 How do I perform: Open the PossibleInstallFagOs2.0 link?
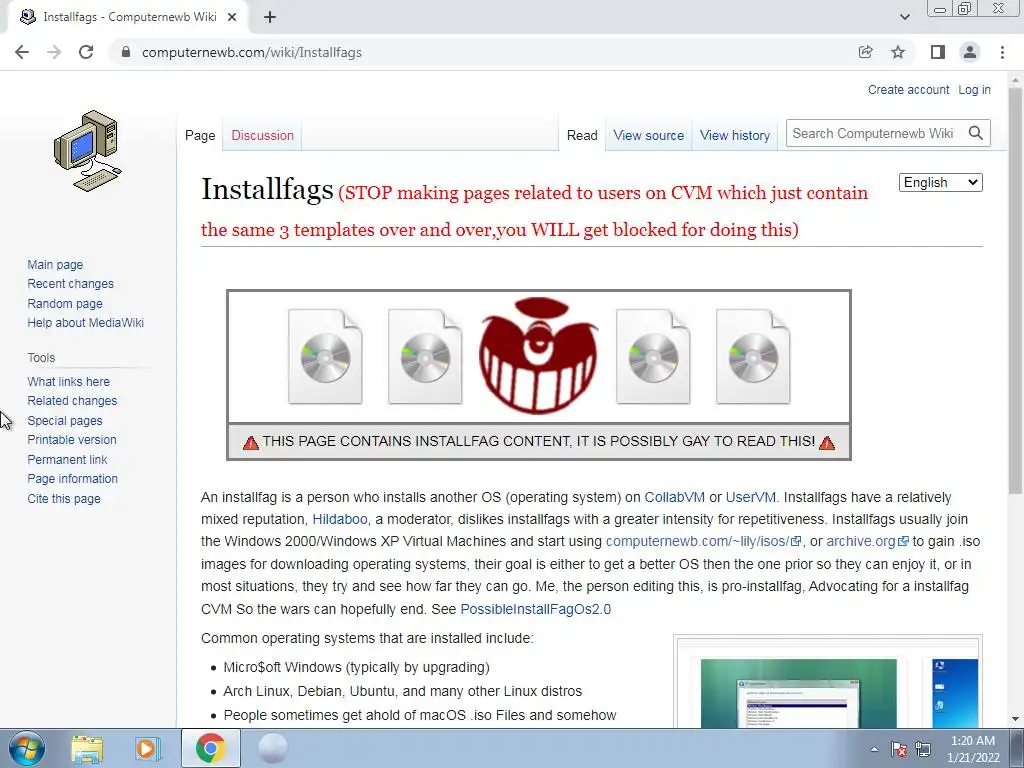click(536, 609)
